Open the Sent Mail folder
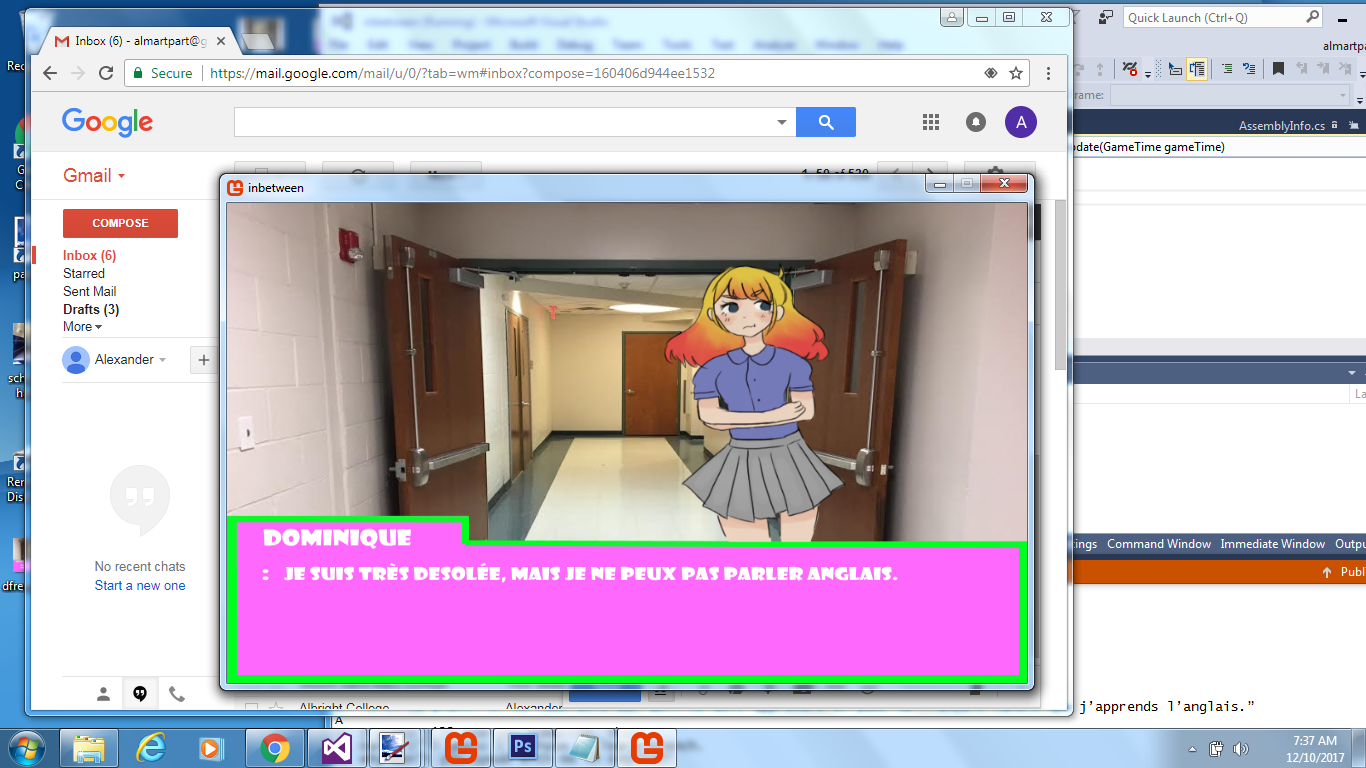The width and height of the screenshot is (1366, 768). click(x=89, y=291)
